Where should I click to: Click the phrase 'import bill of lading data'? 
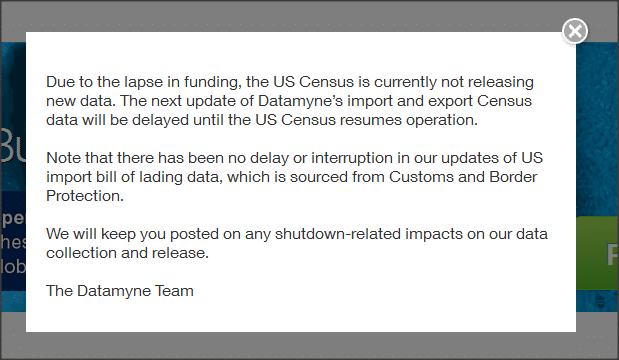tap(132, 177)
